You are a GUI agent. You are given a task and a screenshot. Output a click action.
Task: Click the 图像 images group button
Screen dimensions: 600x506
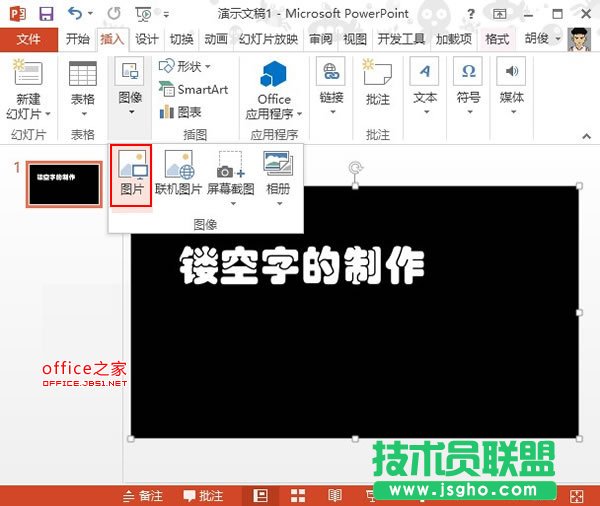click(130, 87)
